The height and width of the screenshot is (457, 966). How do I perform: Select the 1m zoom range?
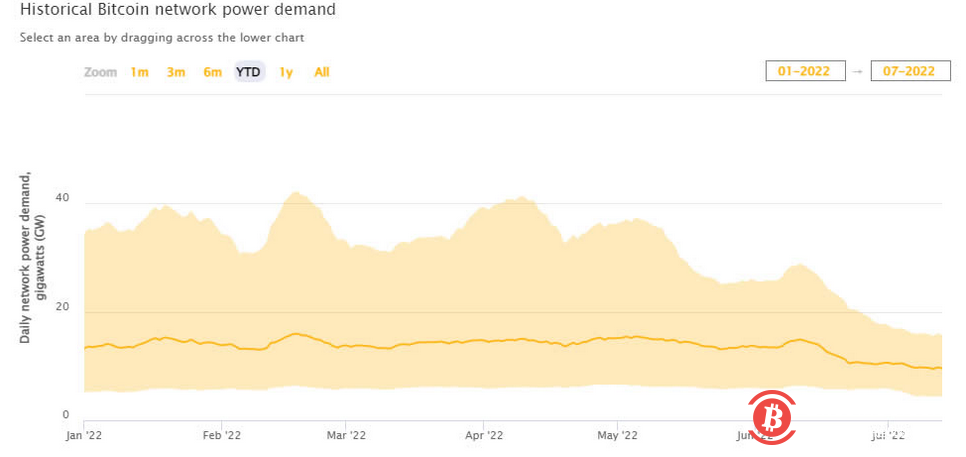pyautogui.click(x=140, y=72)
